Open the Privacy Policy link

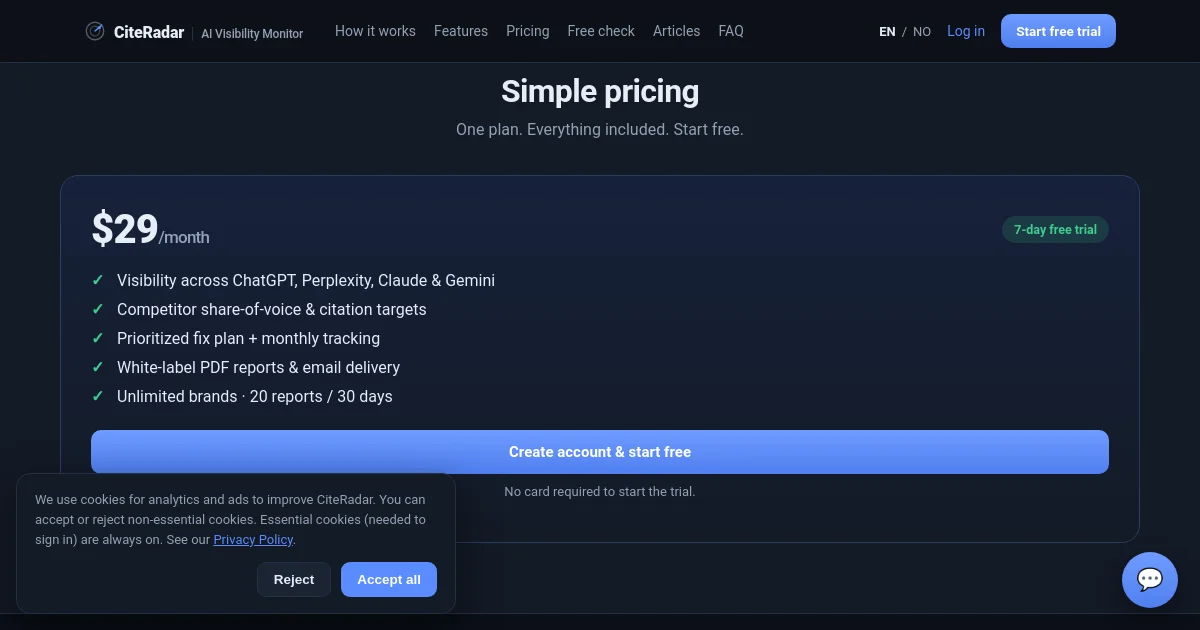click(253, 539)
